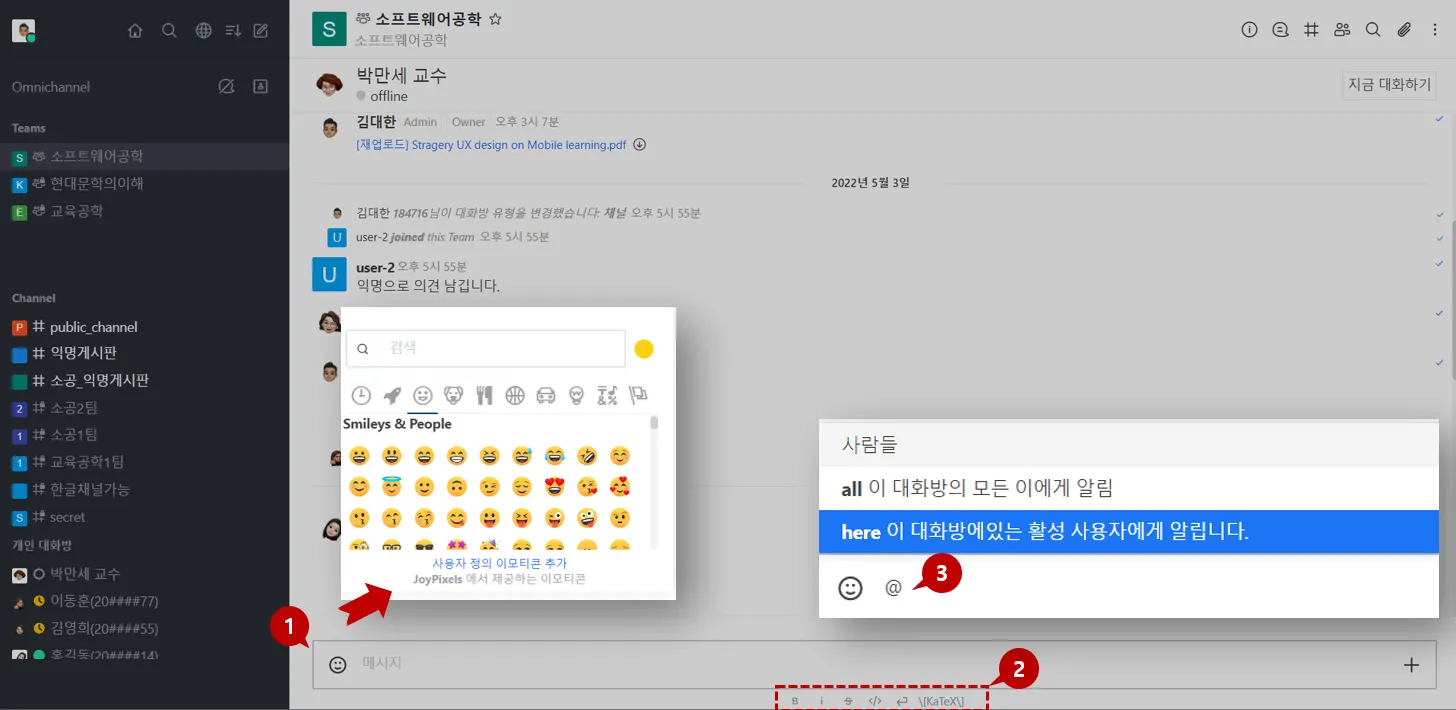The height and width of the screenshot is (710, 1456).
Task: Click the 메시지 input field
Action: pos(876,664)
